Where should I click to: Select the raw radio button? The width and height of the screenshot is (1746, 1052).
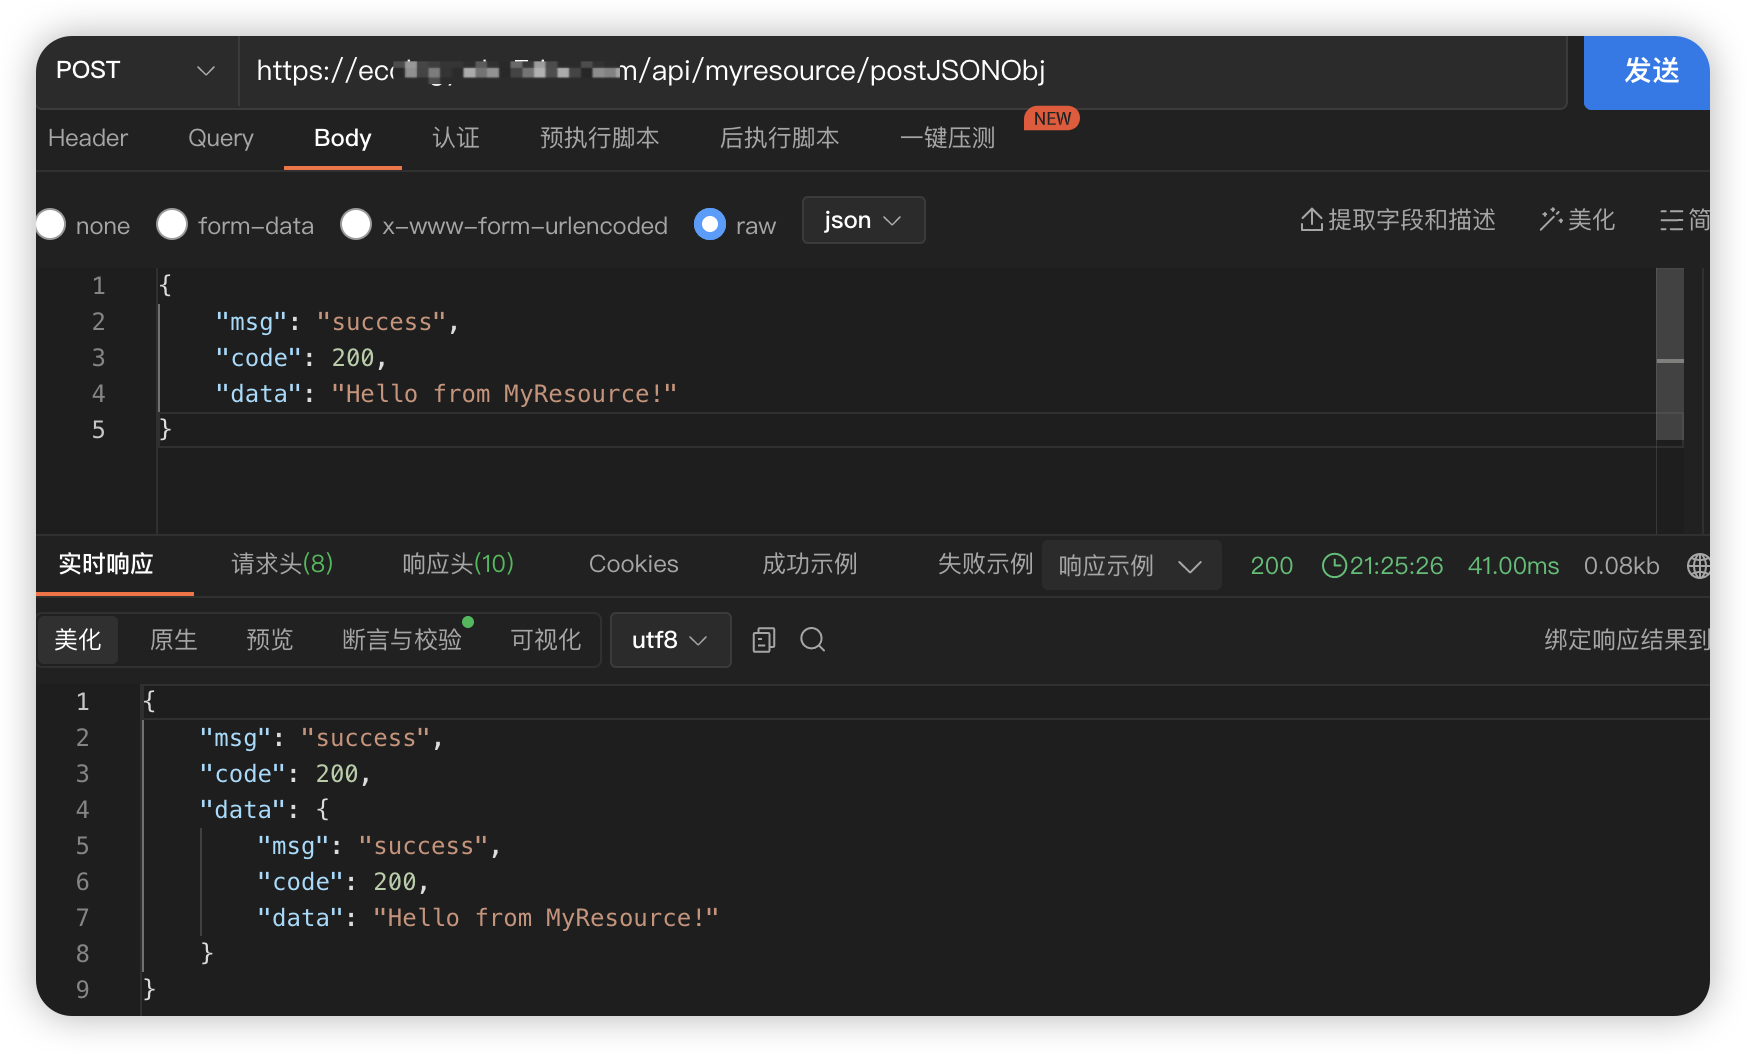(710, 224)
